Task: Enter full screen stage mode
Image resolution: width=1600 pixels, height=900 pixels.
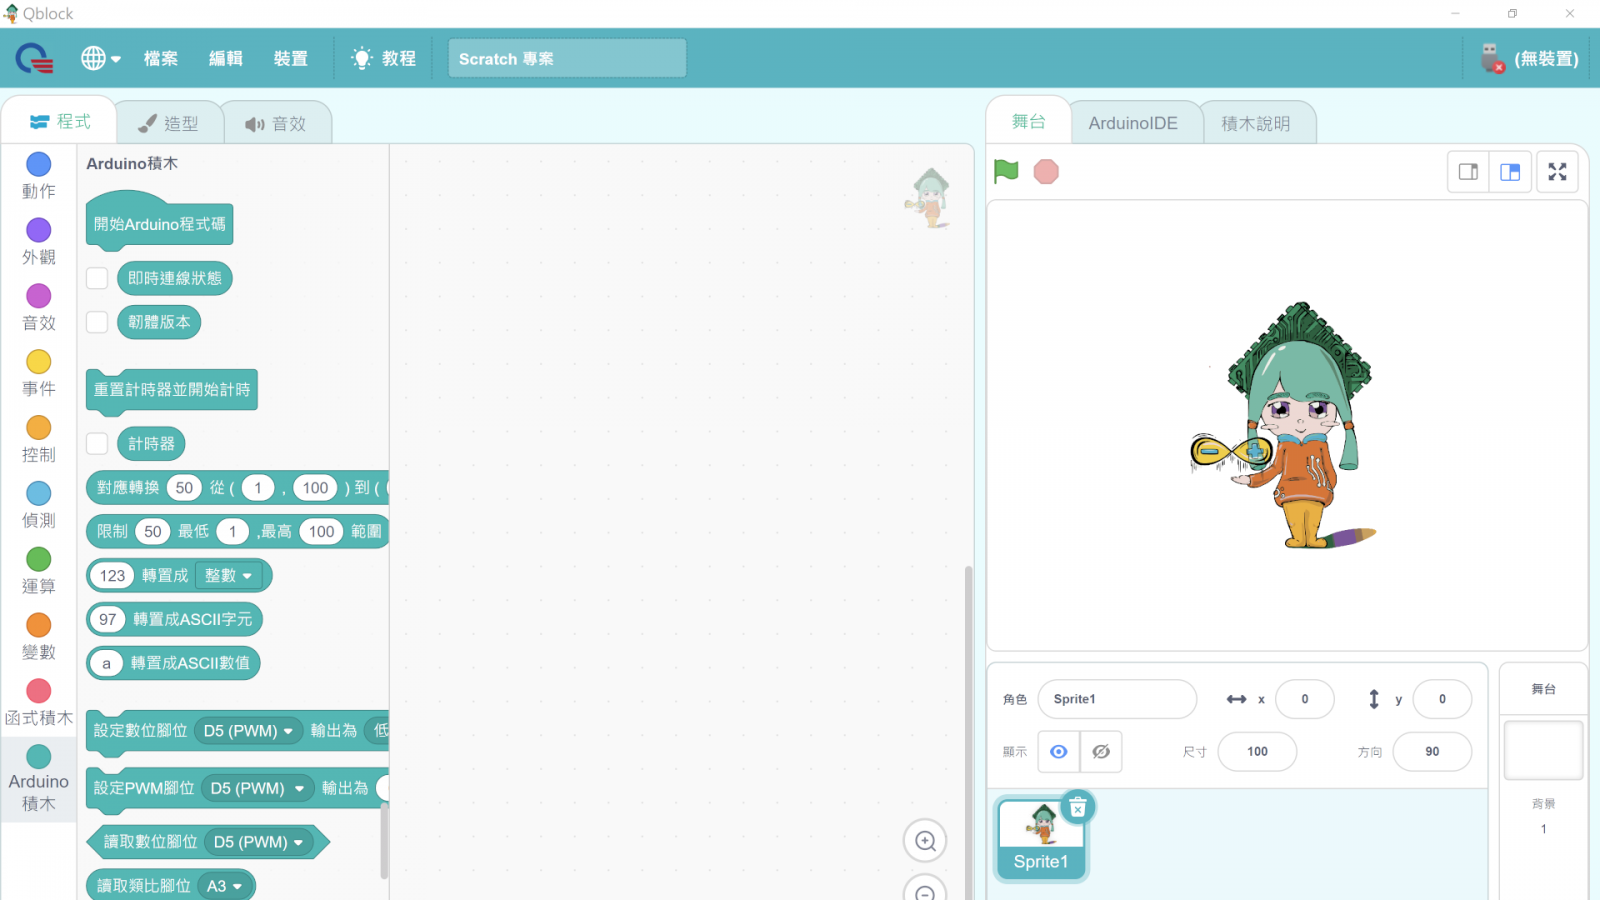Action: [x=1557, y=172]
